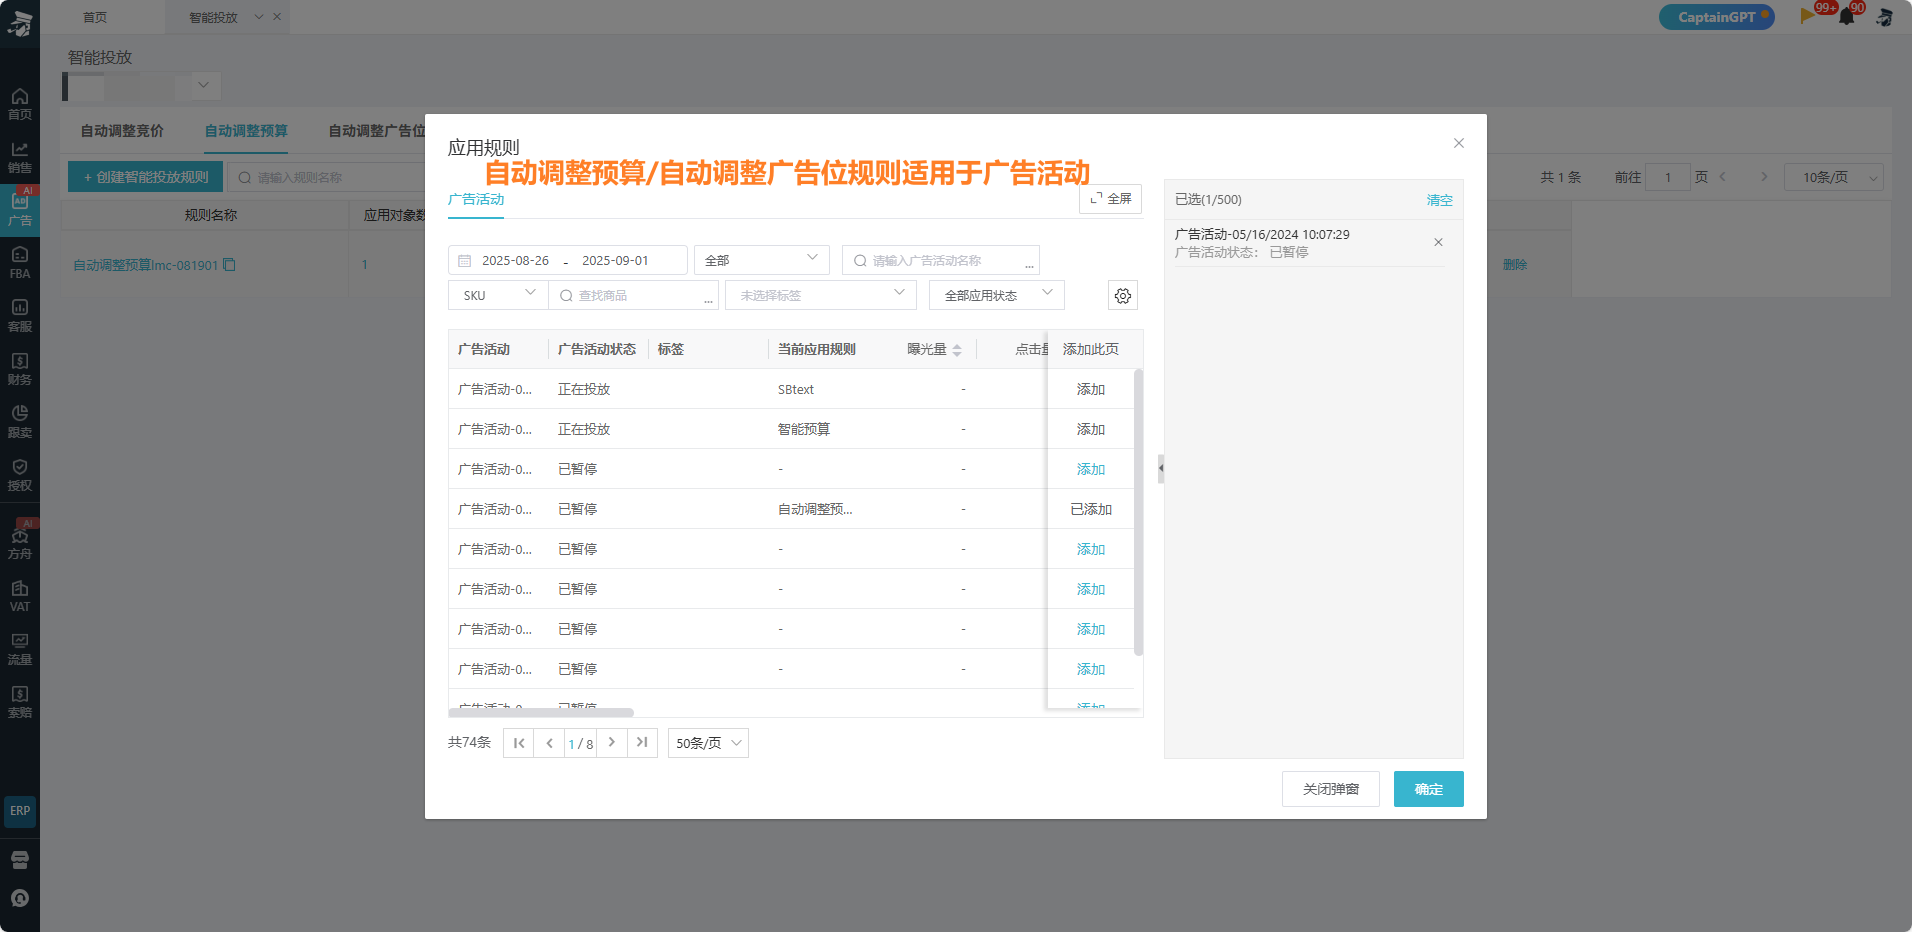Screen dimensions: 1912x932
Task: Click 添加 in the 智能预算 row
Action: (1091, 429)
